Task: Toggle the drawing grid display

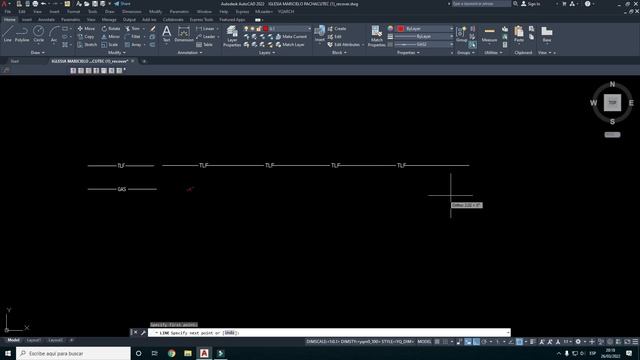Action: click(437, 342)
